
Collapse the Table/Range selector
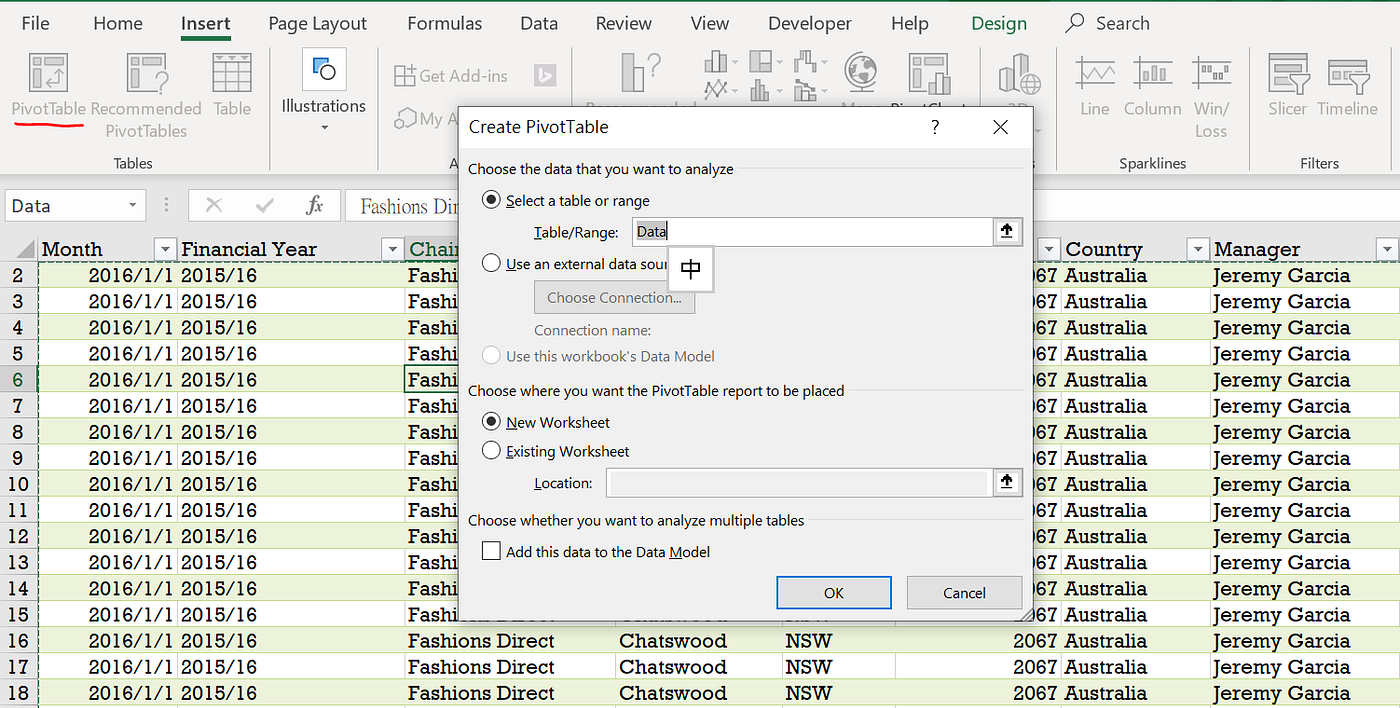tap(1006, 232)
